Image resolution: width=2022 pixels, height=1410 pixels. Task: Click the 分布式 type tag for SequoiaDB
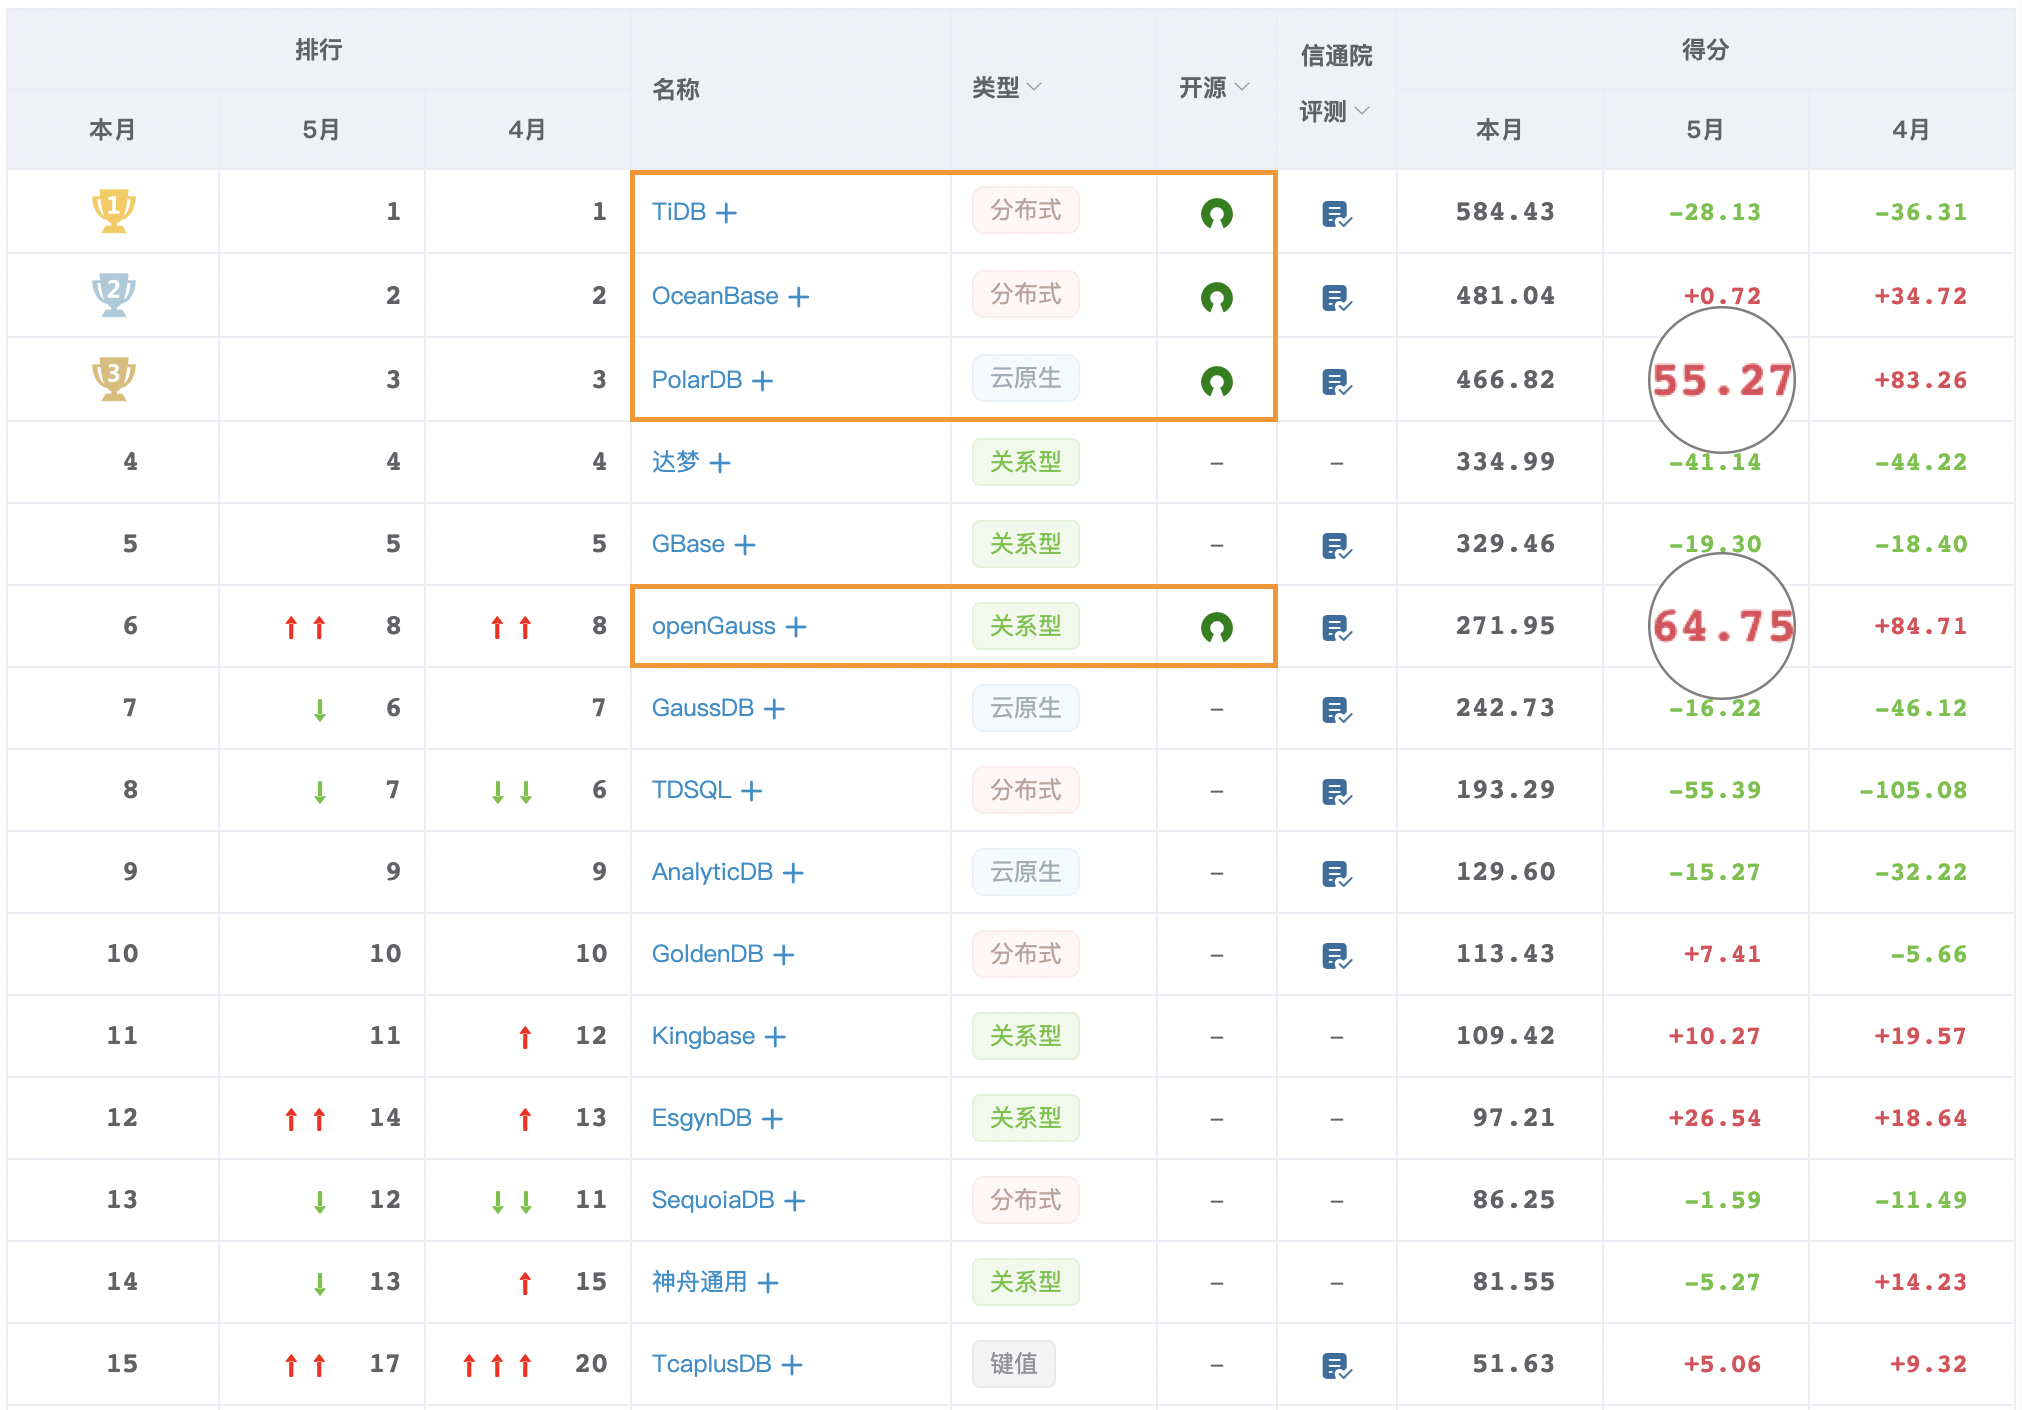(1025, 1200)
